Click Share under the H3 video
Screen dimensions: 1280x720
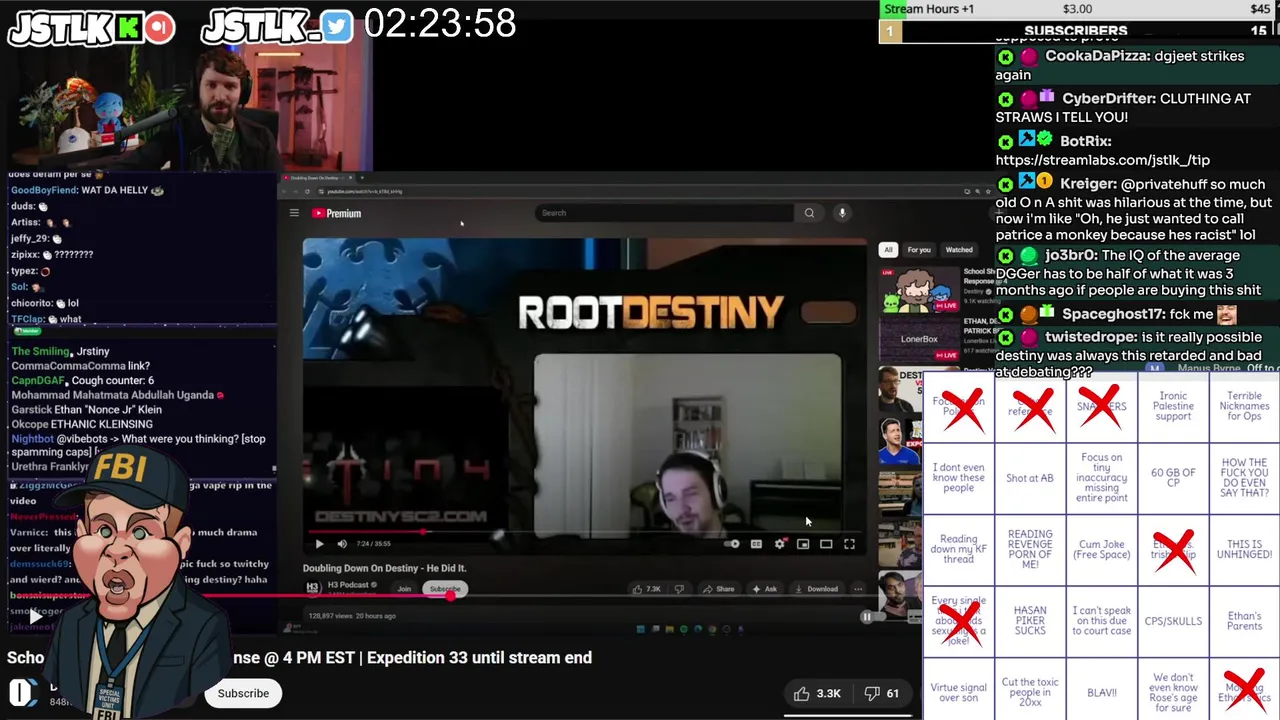click(x=719, y=589)
